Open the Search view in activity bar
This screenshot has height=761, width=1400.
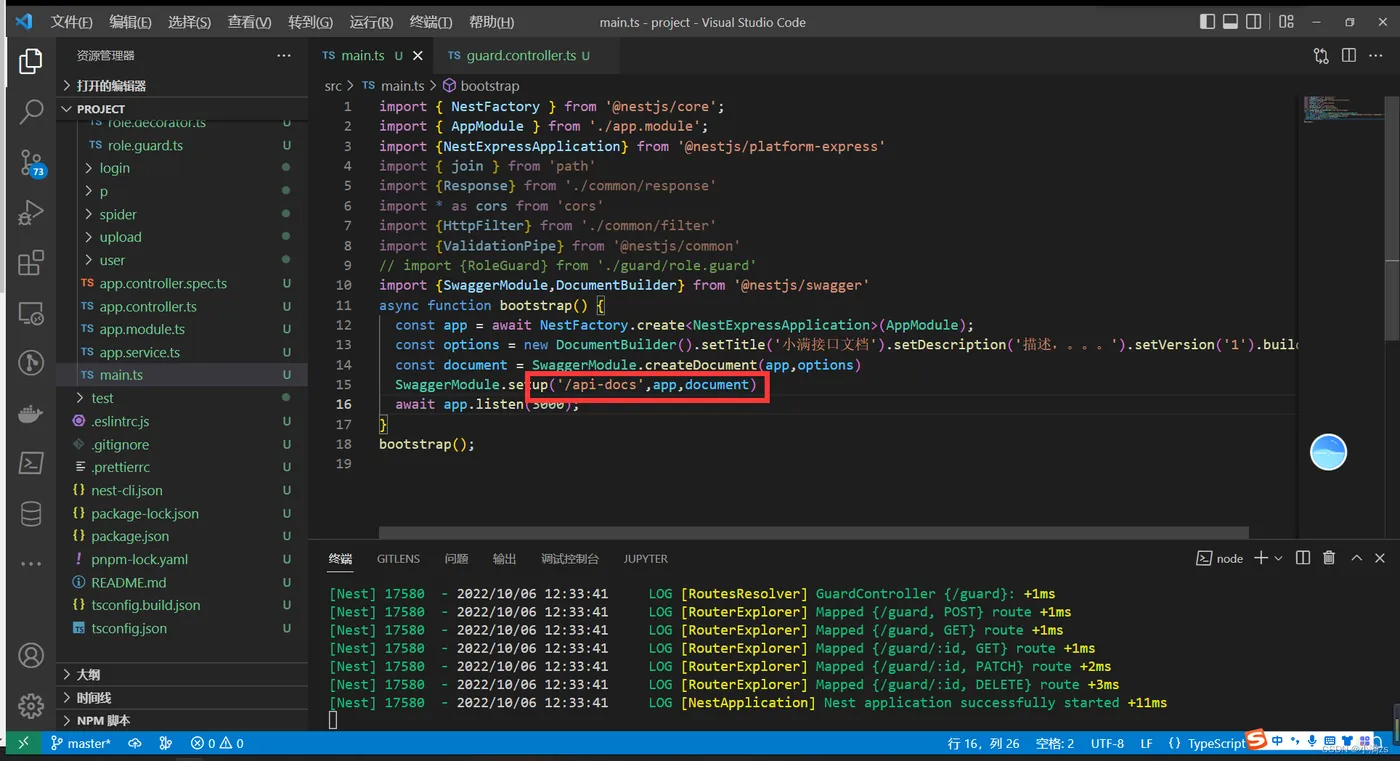pyautogui.click(x=31, y=111)
